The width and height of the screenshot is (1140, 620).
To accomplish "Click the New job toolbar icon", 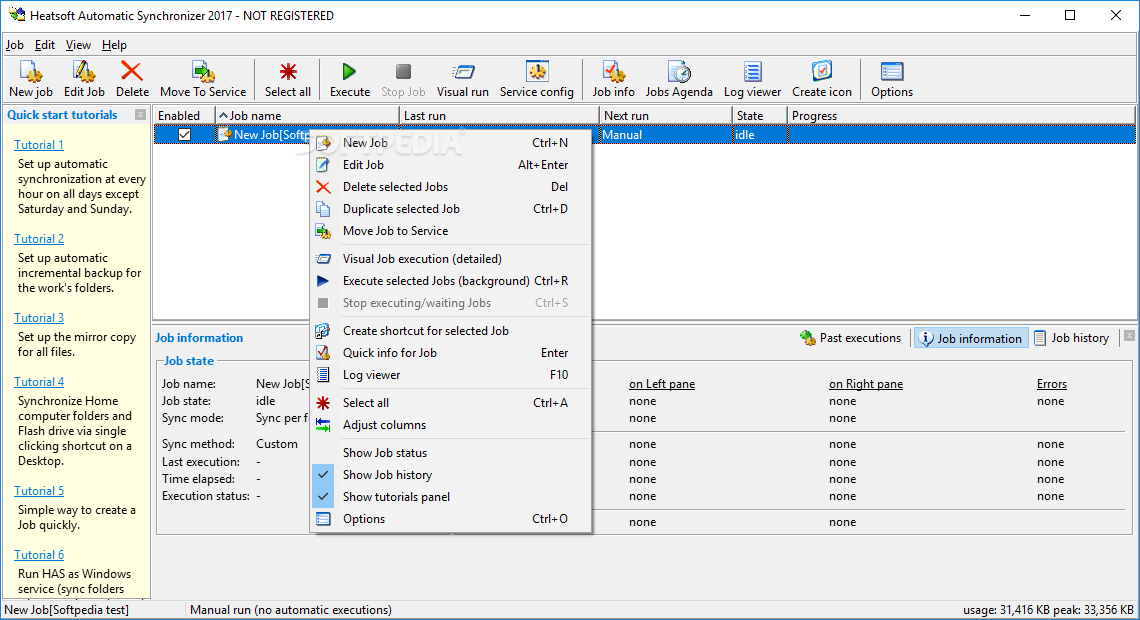I will [x=31, y=79].
